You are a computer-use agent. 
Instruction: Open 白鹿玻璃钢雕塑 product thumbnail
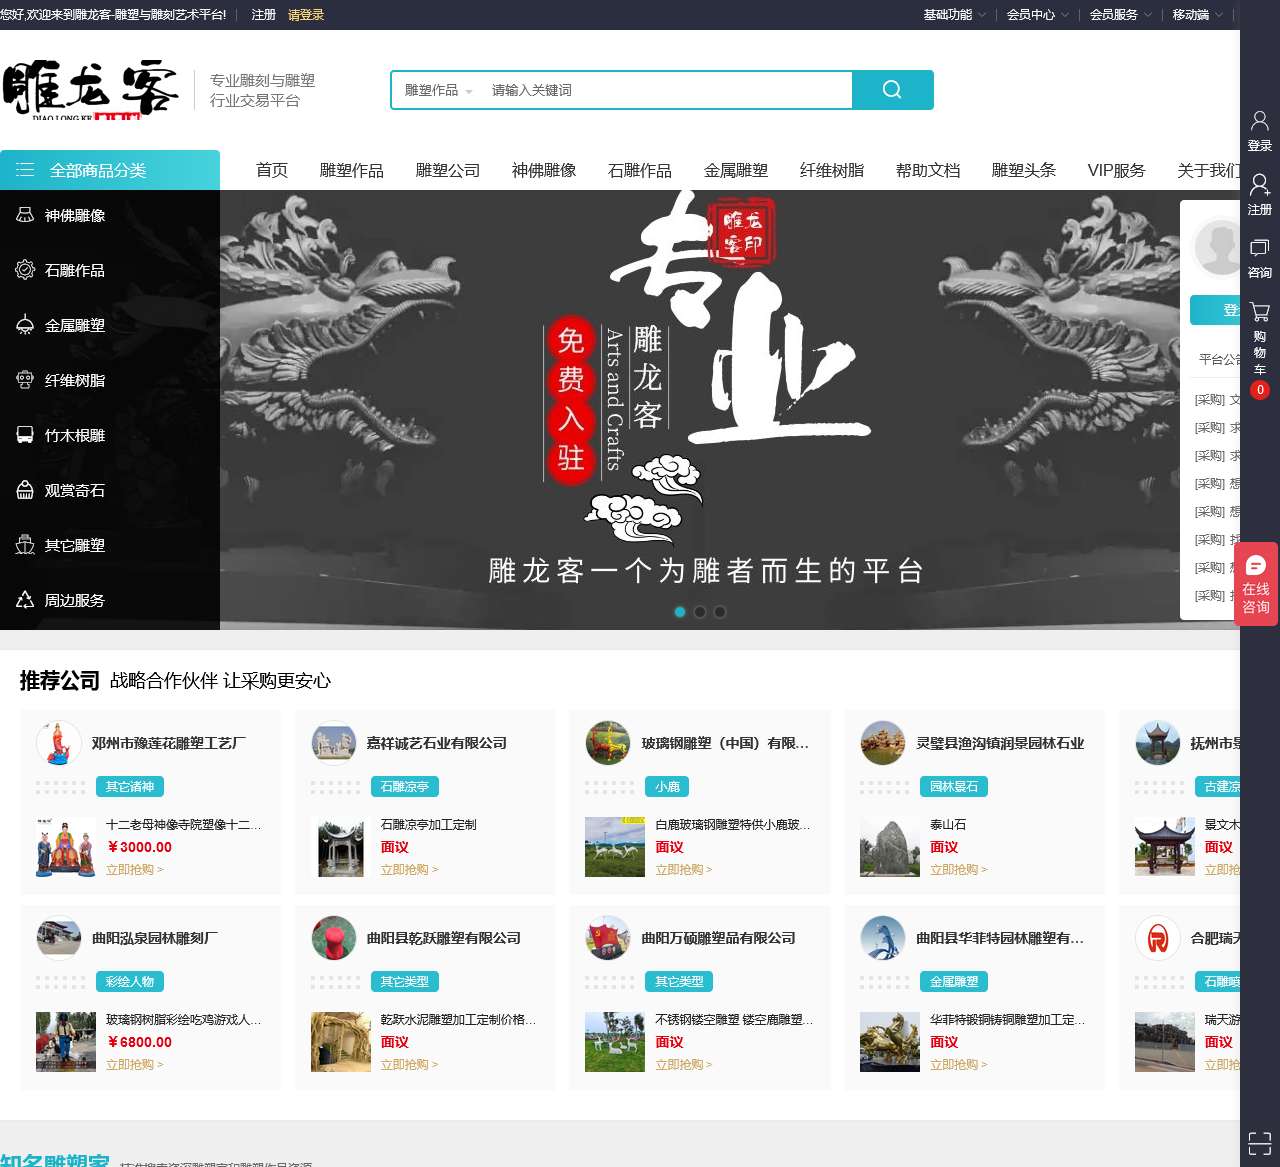[x=615, y=847]
